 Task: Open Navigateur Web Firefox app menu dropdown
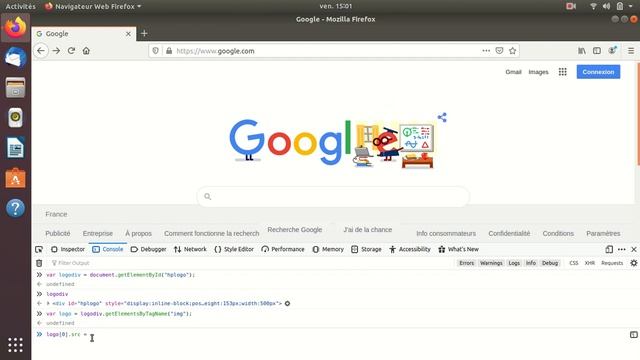tap(93, 6)
